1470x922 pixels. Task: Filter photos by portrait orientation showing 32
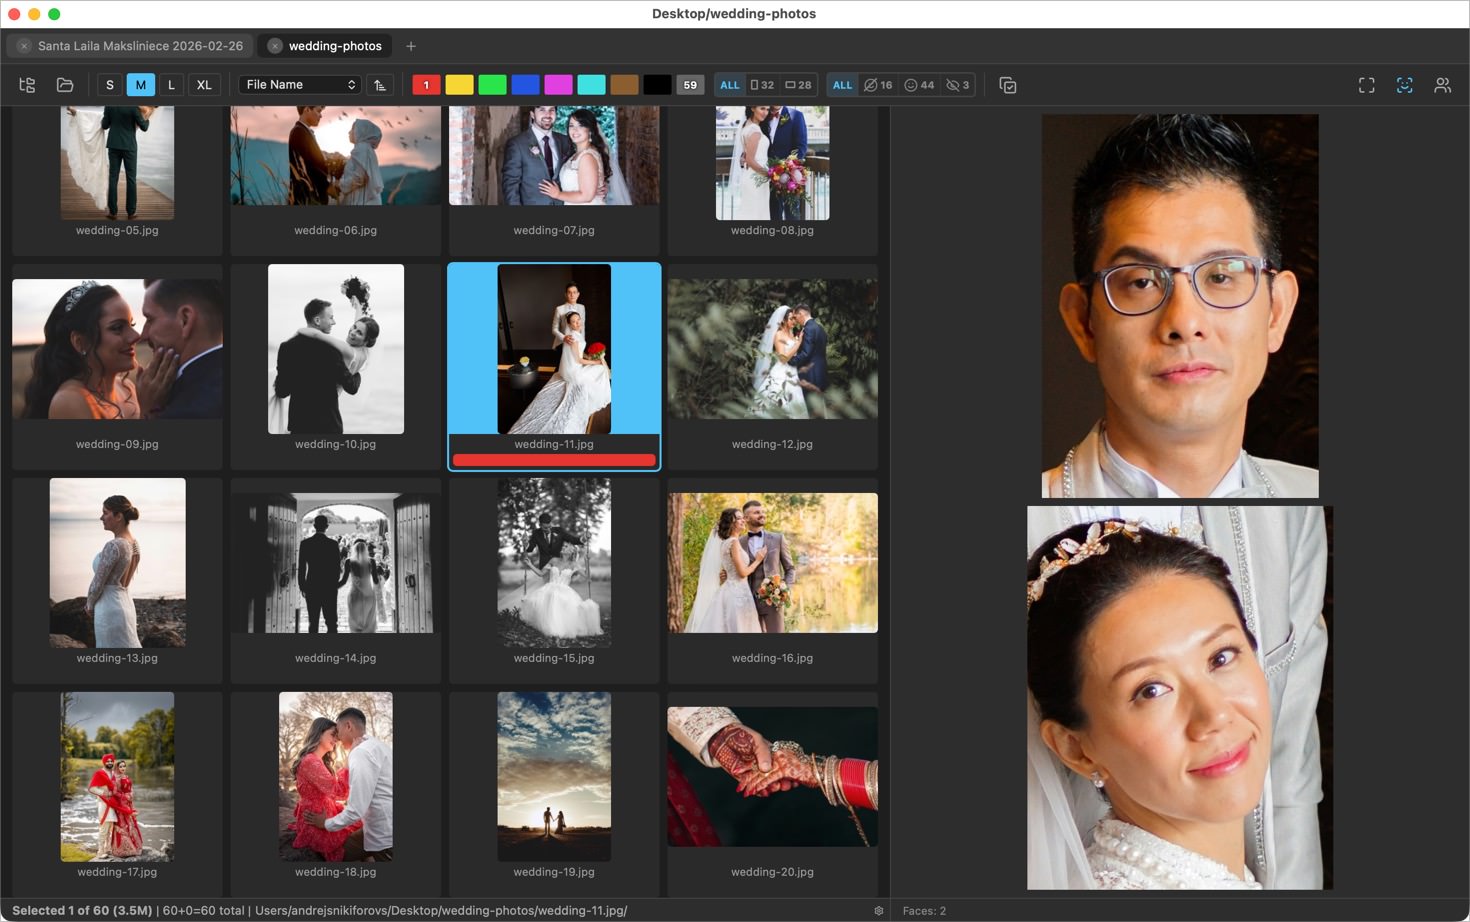coord(765,84)
